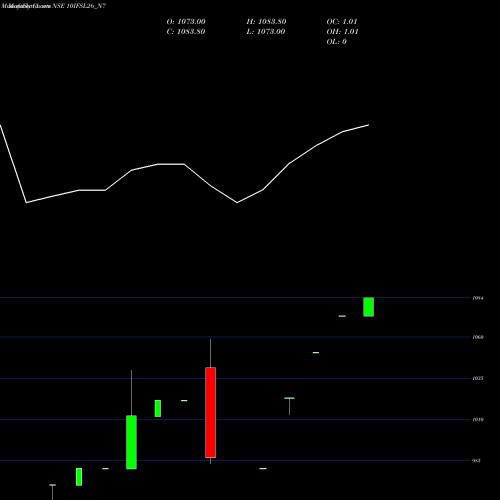
Task: Click the OL: 0 reading
Action: [336, 42]
